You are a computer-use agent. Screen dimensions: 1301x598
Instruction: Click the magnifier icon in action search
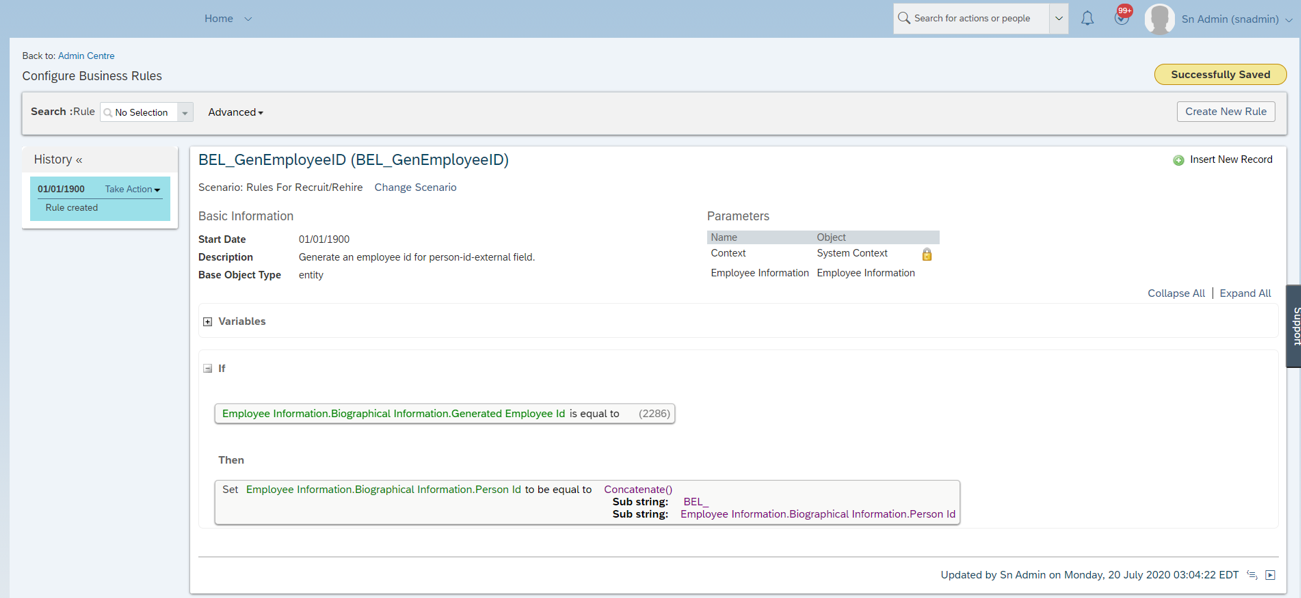coord(904,18)
